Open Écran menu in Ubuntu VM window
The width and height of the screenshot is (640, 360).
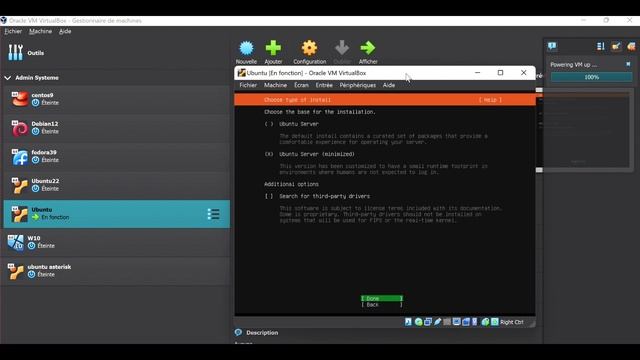tap(301, 85)
